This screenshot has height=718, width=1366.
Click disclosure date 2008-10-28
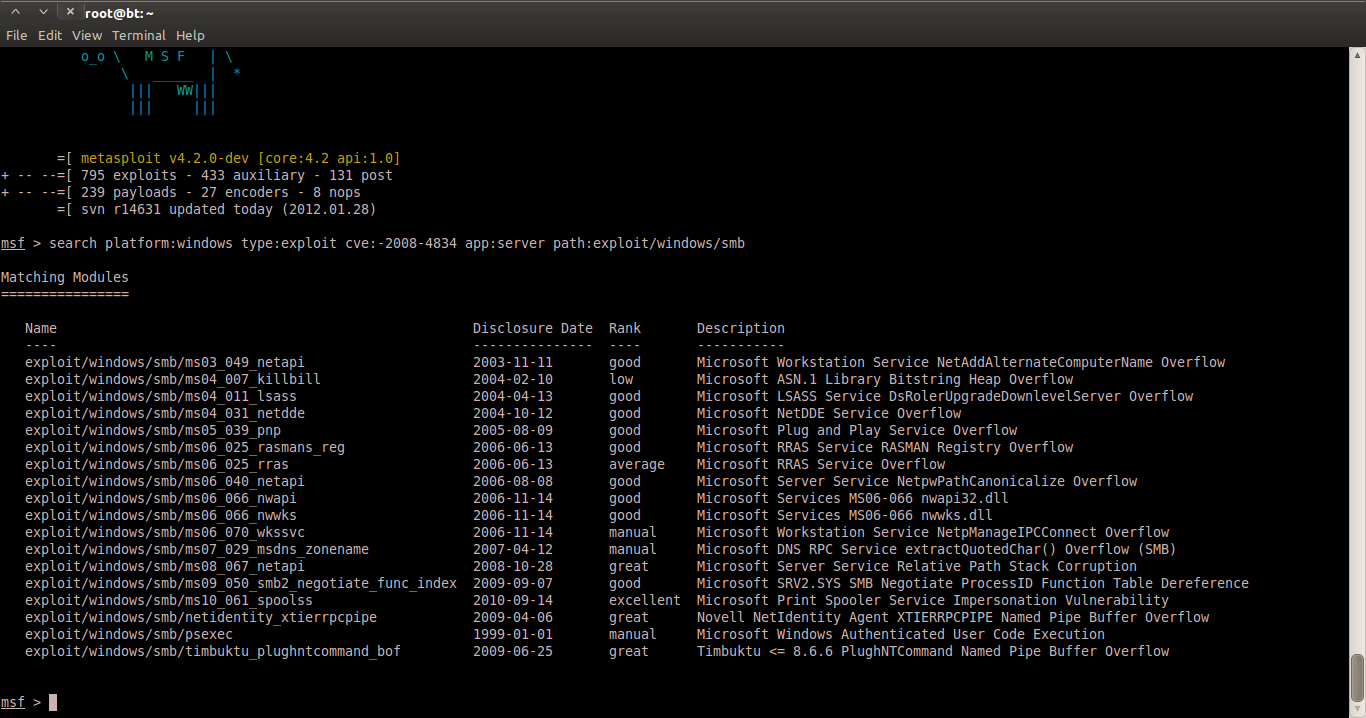point(513,566)
